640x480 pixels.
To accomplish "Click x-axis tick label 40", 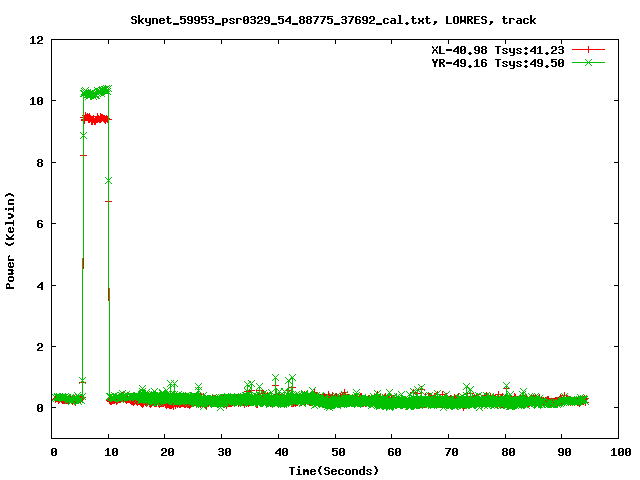I will coord(281,452).
